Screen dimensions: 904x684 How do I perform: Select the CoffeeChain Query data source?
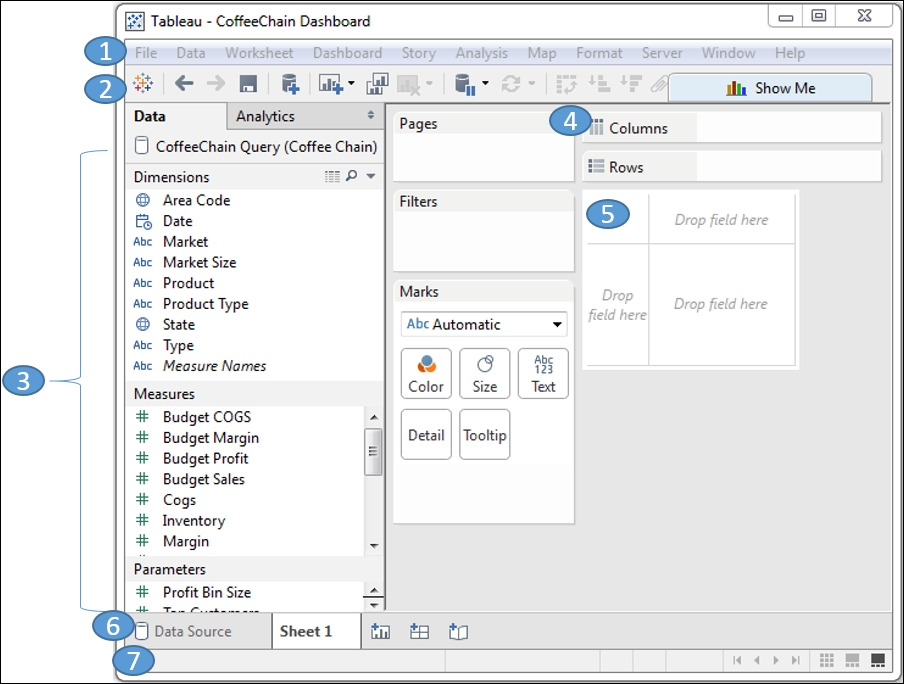256,146
